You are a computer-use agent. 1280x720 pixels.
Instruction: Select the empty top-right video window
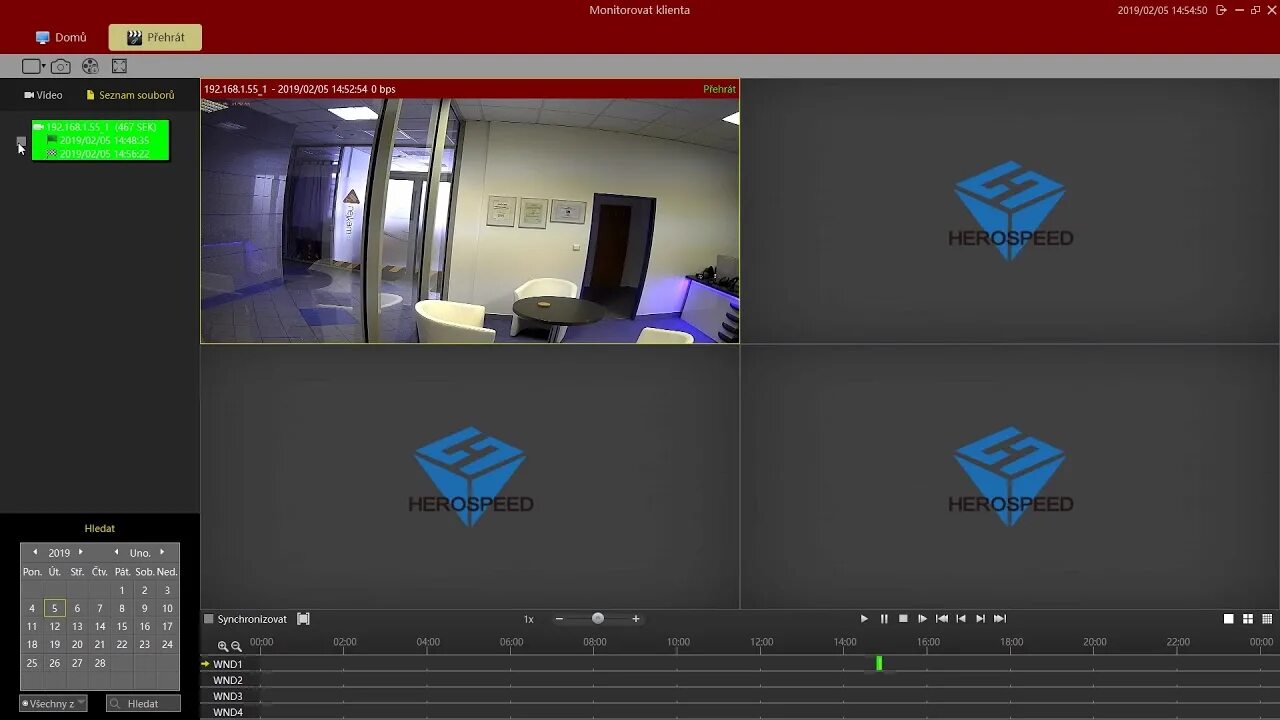coord(1010,211)
